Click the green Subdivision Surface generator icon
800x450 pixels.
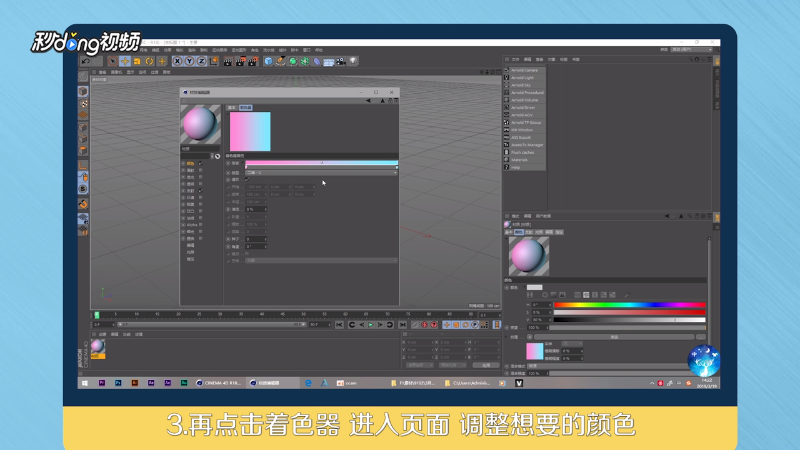point(293,61)
